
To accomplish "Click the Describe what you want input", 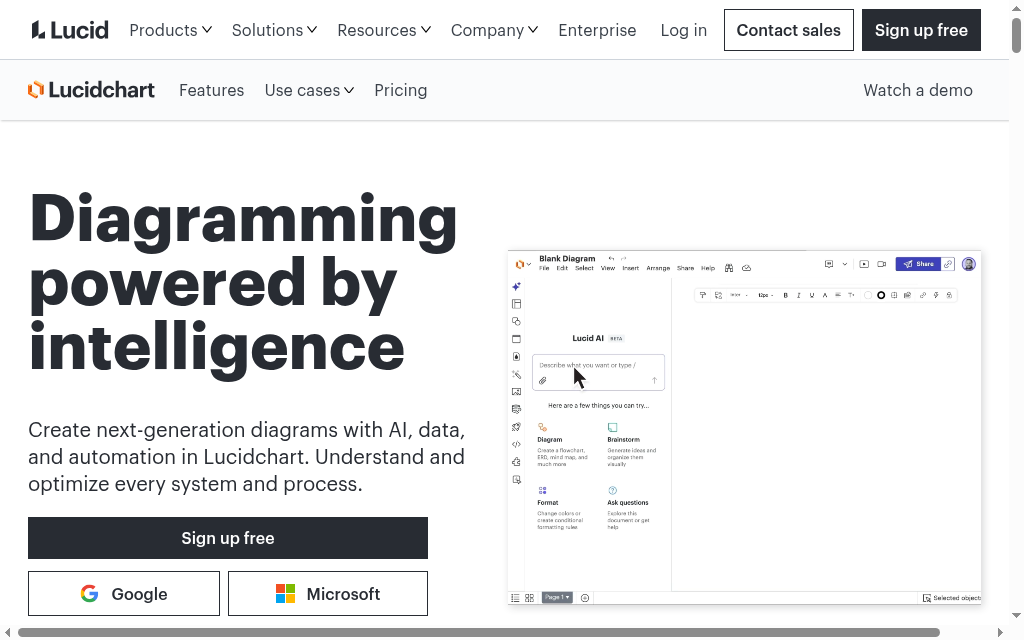I will (598, 372).
